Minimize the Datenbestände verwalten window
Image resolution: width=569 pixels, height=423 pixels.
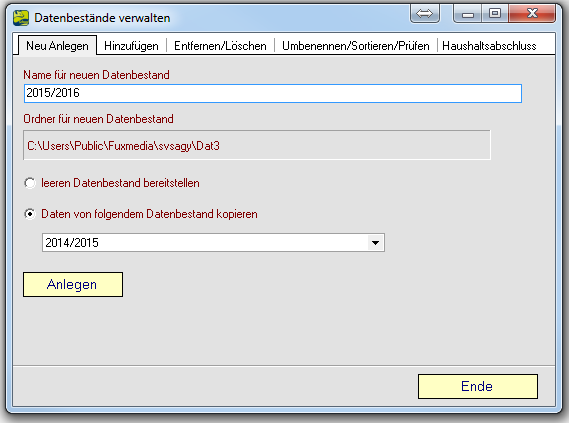(x=467, y=14)
